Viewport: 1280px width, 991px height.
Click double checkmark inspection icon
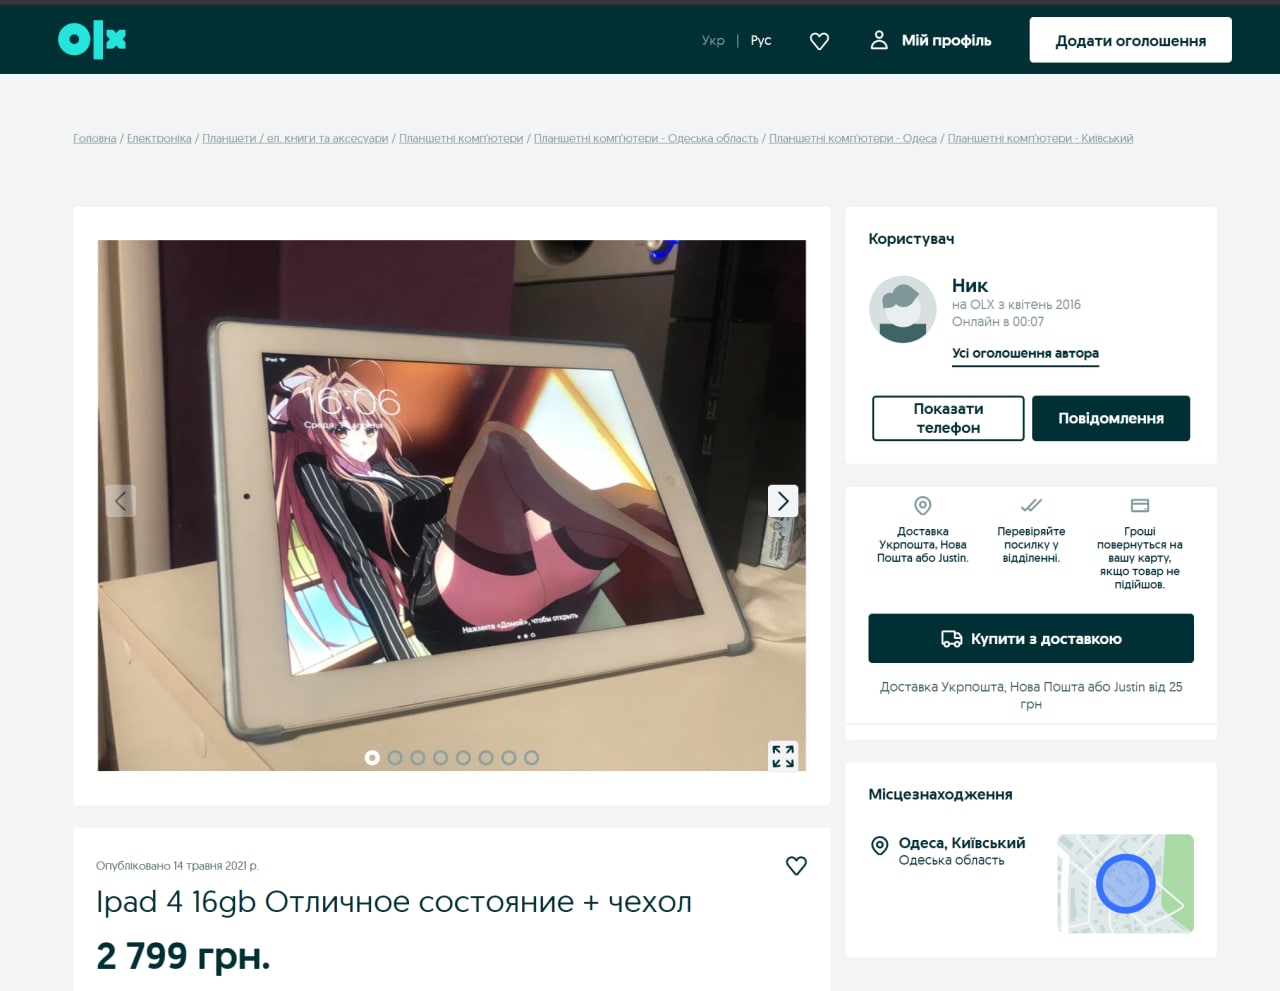click(x=1031, y=505)
